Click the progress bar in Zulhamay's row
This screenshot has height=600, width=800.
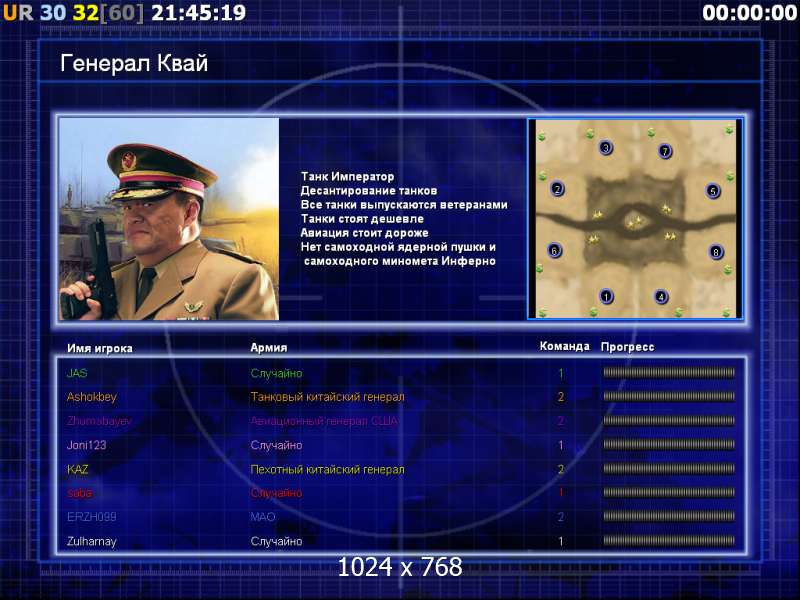[x=669, y=540]
